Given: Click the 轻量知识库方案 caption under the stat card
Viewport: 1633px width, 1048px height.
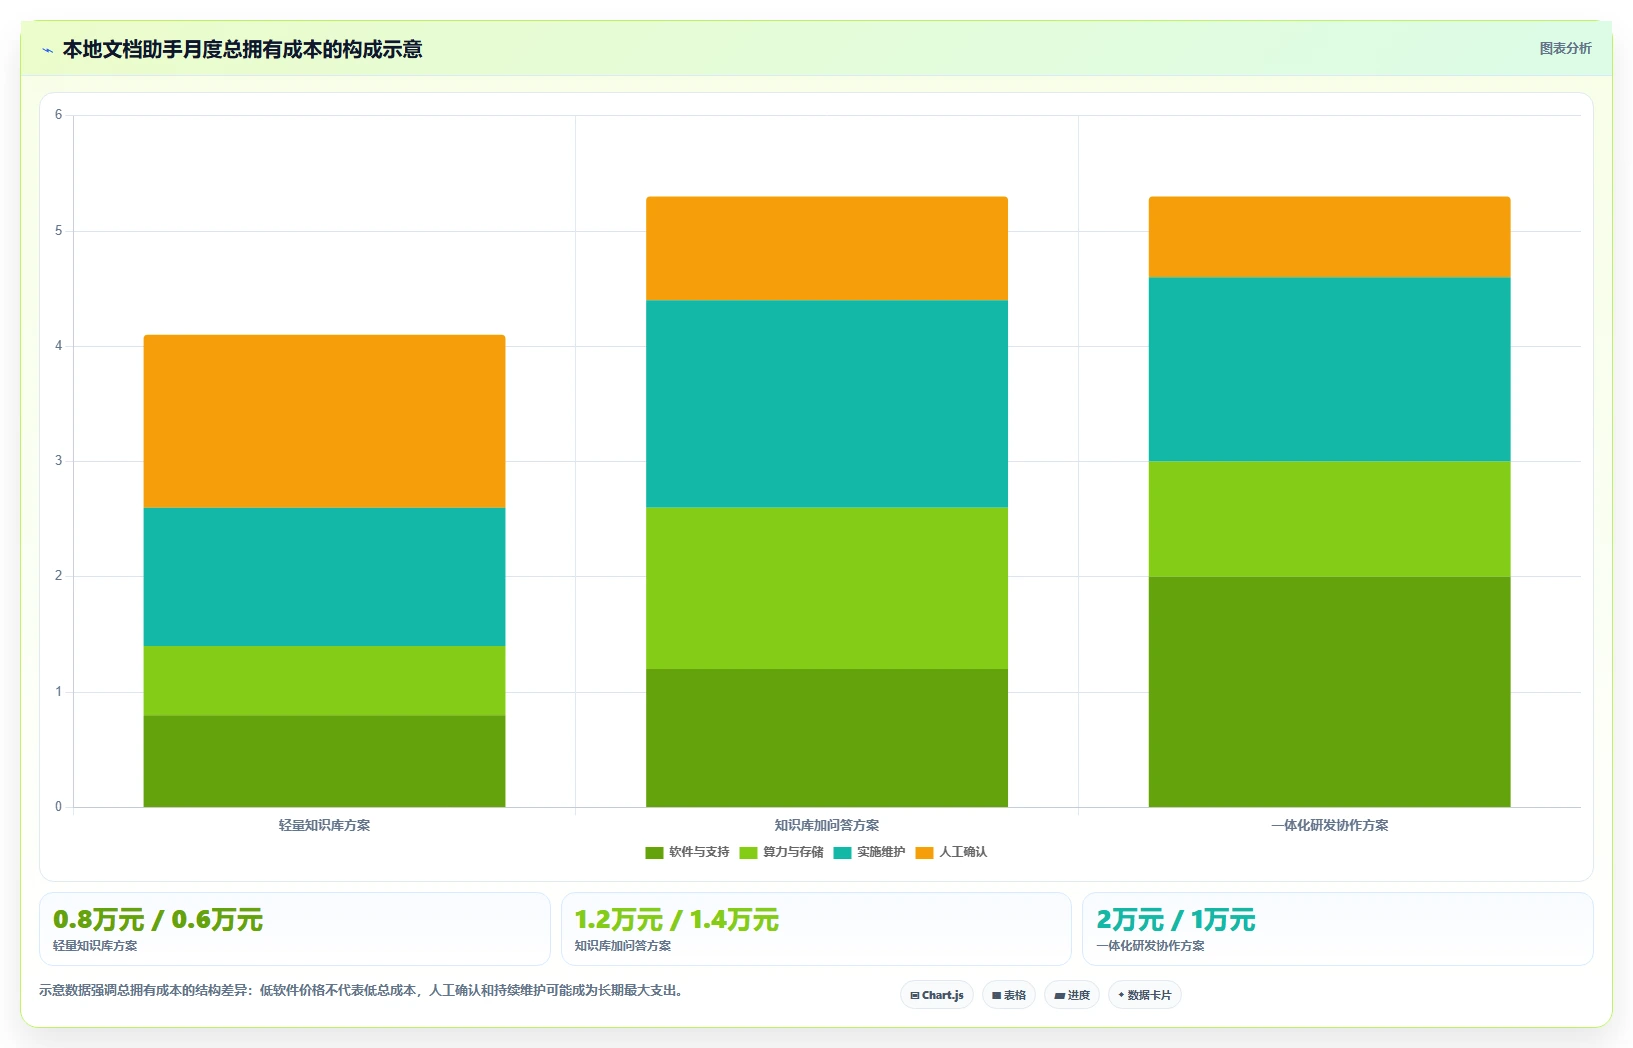Looking at the screenshot, I should tap(95, 946).
